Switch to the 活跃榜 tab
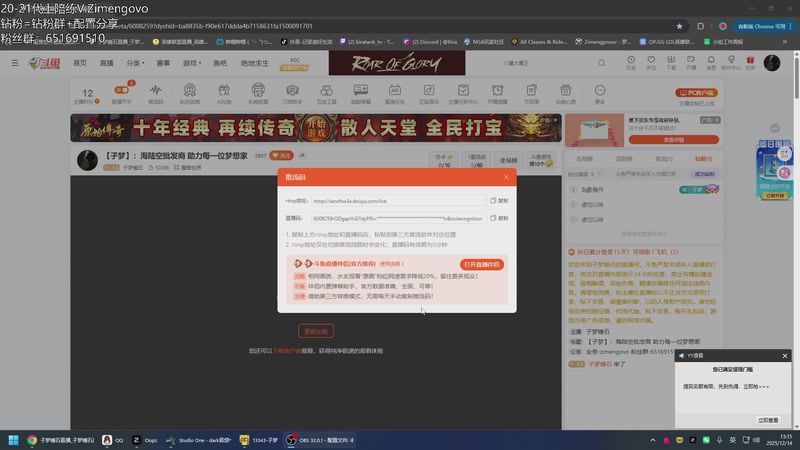 pyautogui.click(x=624, y=159)
